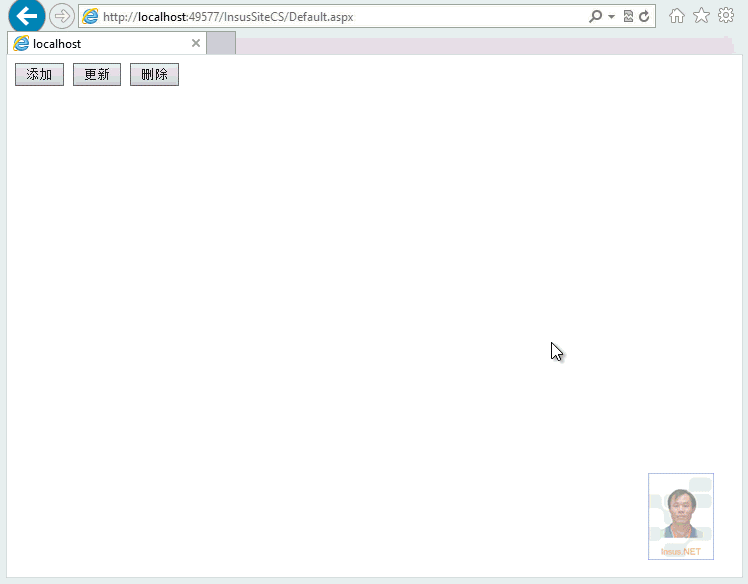Viewport: 748px width, 584px height.
Task: Close the localhost tab
Action: pyautogui.click(x=196, y=44)
